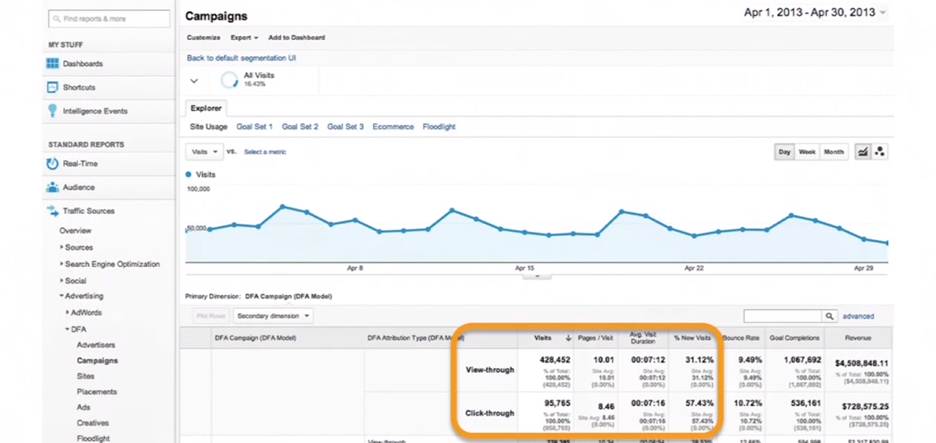The image size is (936, 443).
Task: Switch to line chart view icon
Action: point(861,152)
